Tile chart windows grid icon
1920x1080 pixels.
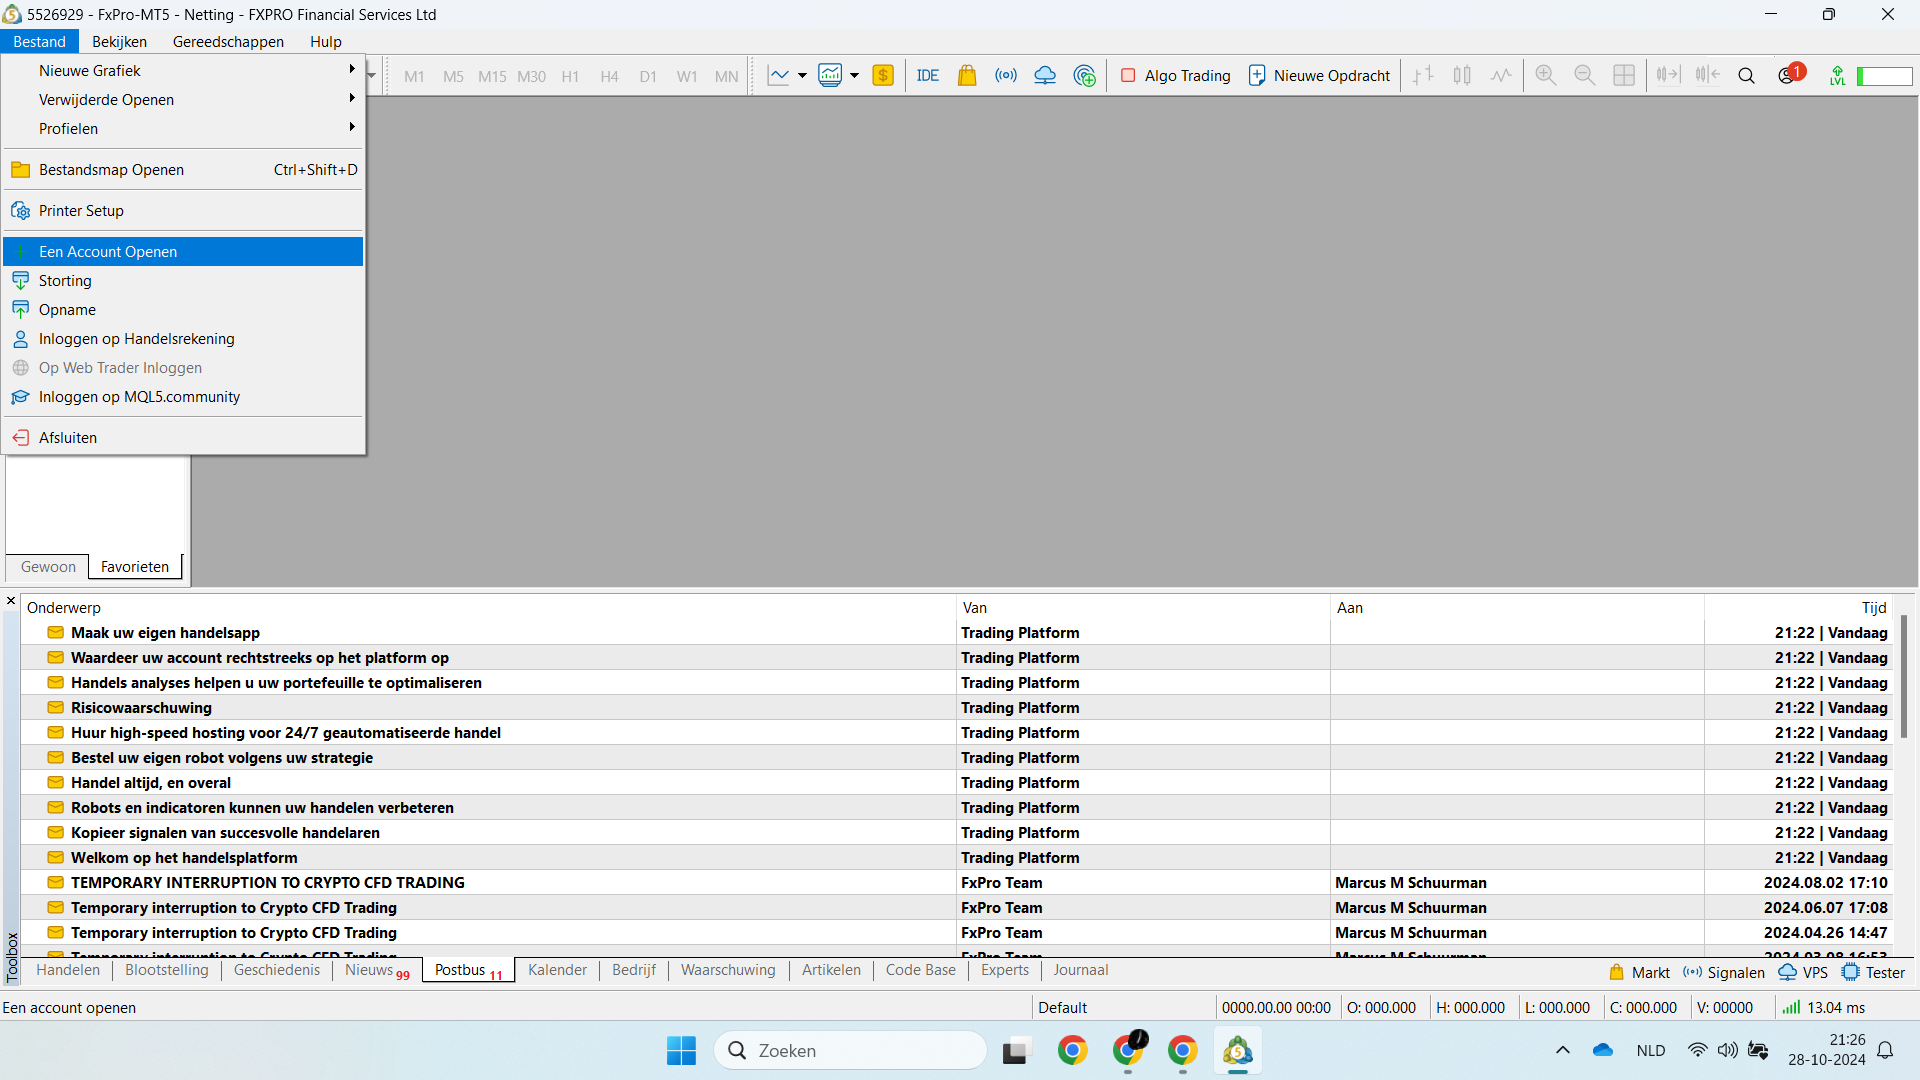[x=1624, y=75]
